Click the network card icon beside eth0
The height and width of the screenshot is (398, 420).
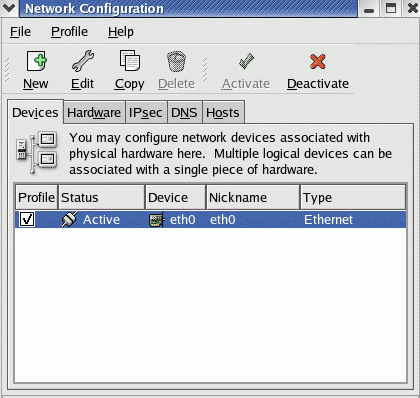click(x=156, y=220)
